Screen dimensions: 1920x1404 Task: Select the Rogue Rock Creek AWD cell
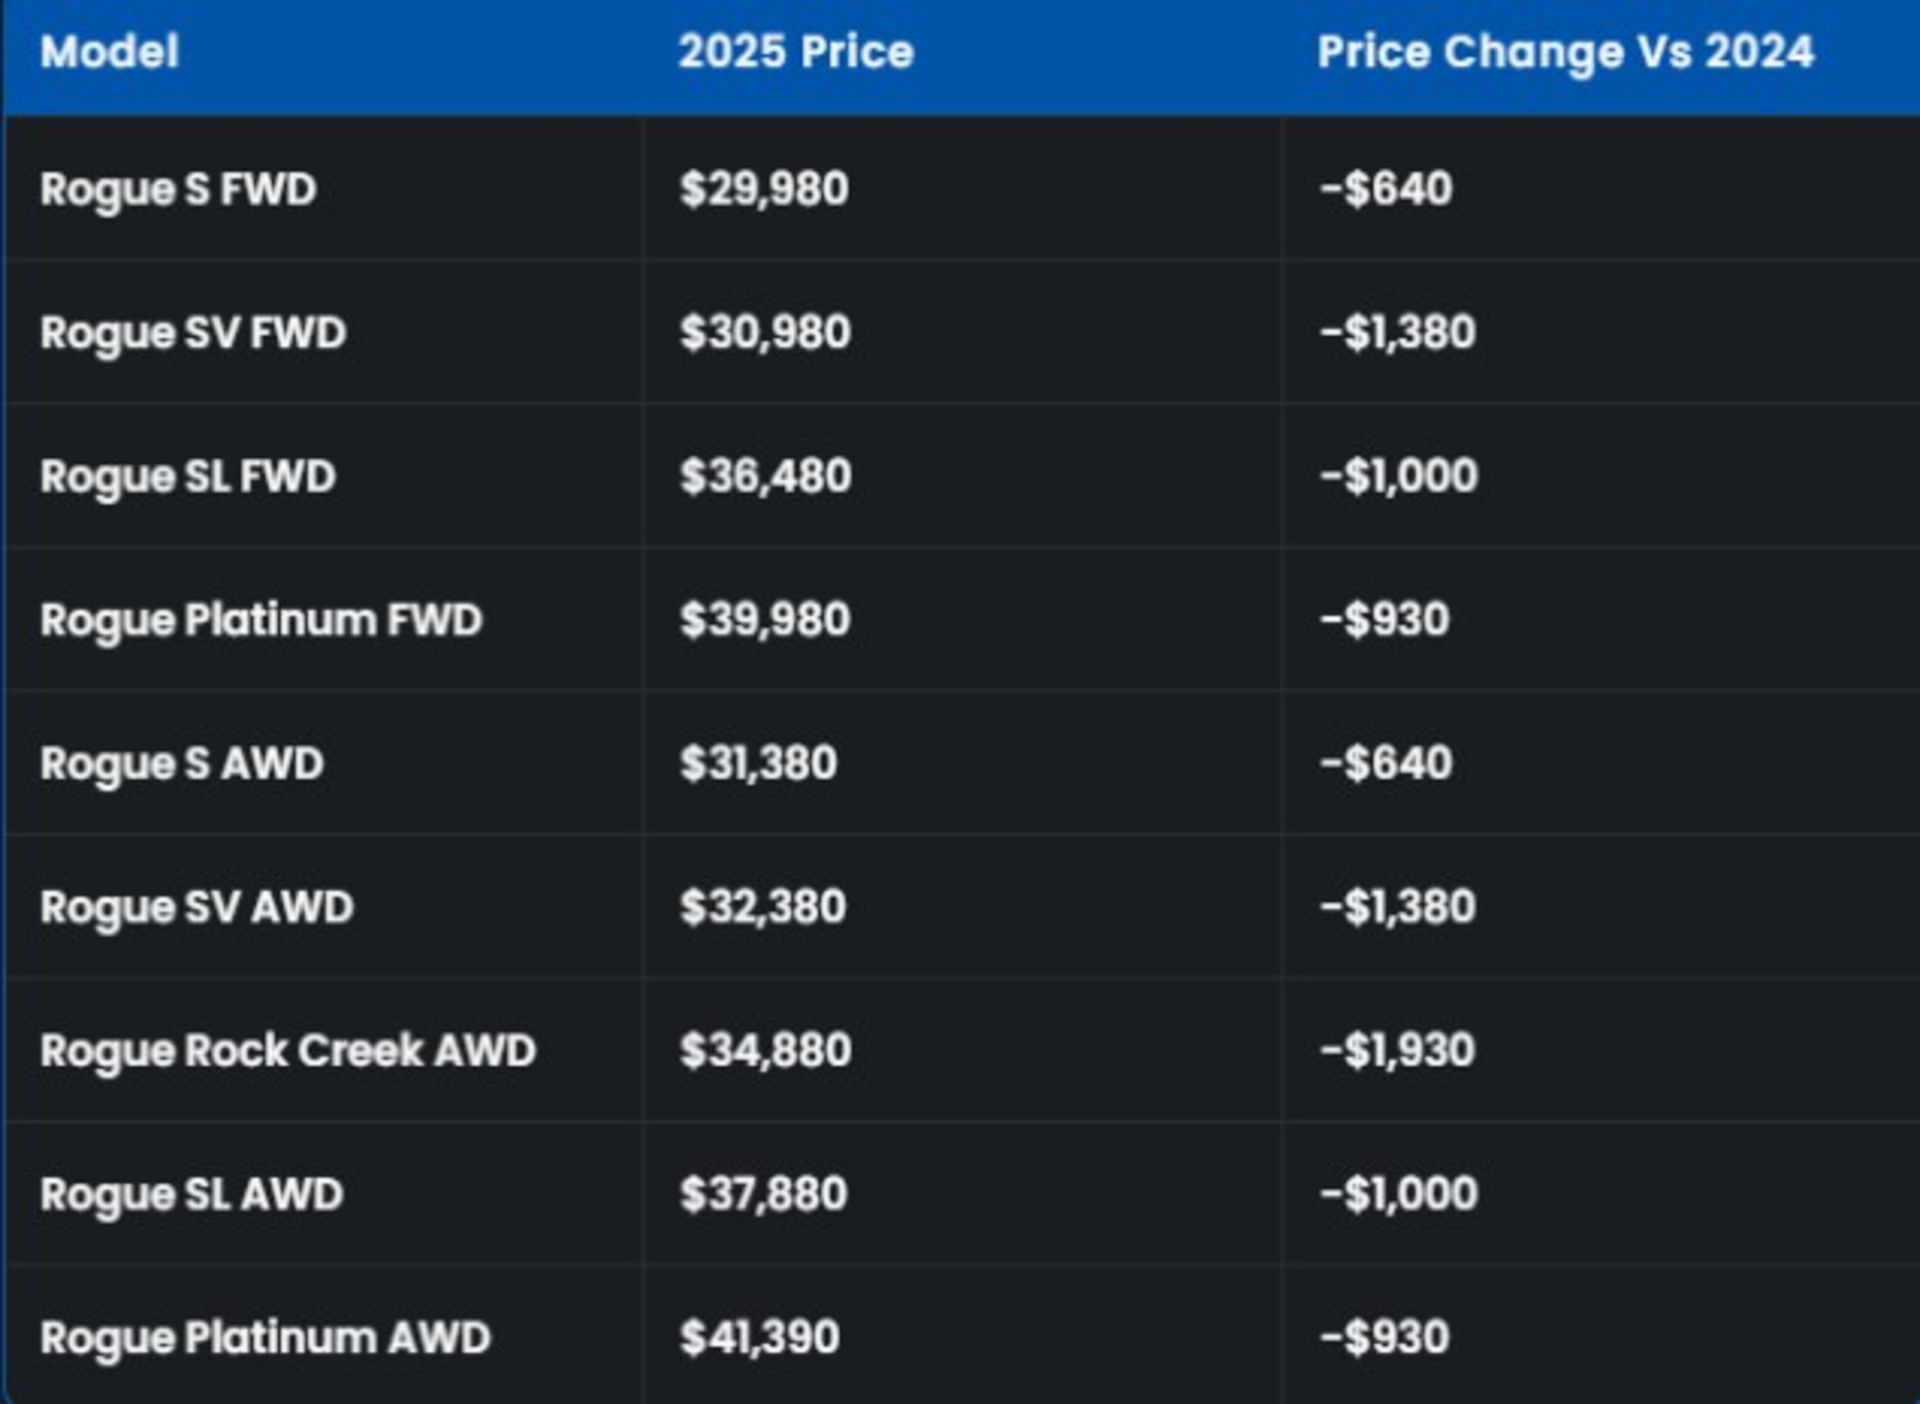288,1051
